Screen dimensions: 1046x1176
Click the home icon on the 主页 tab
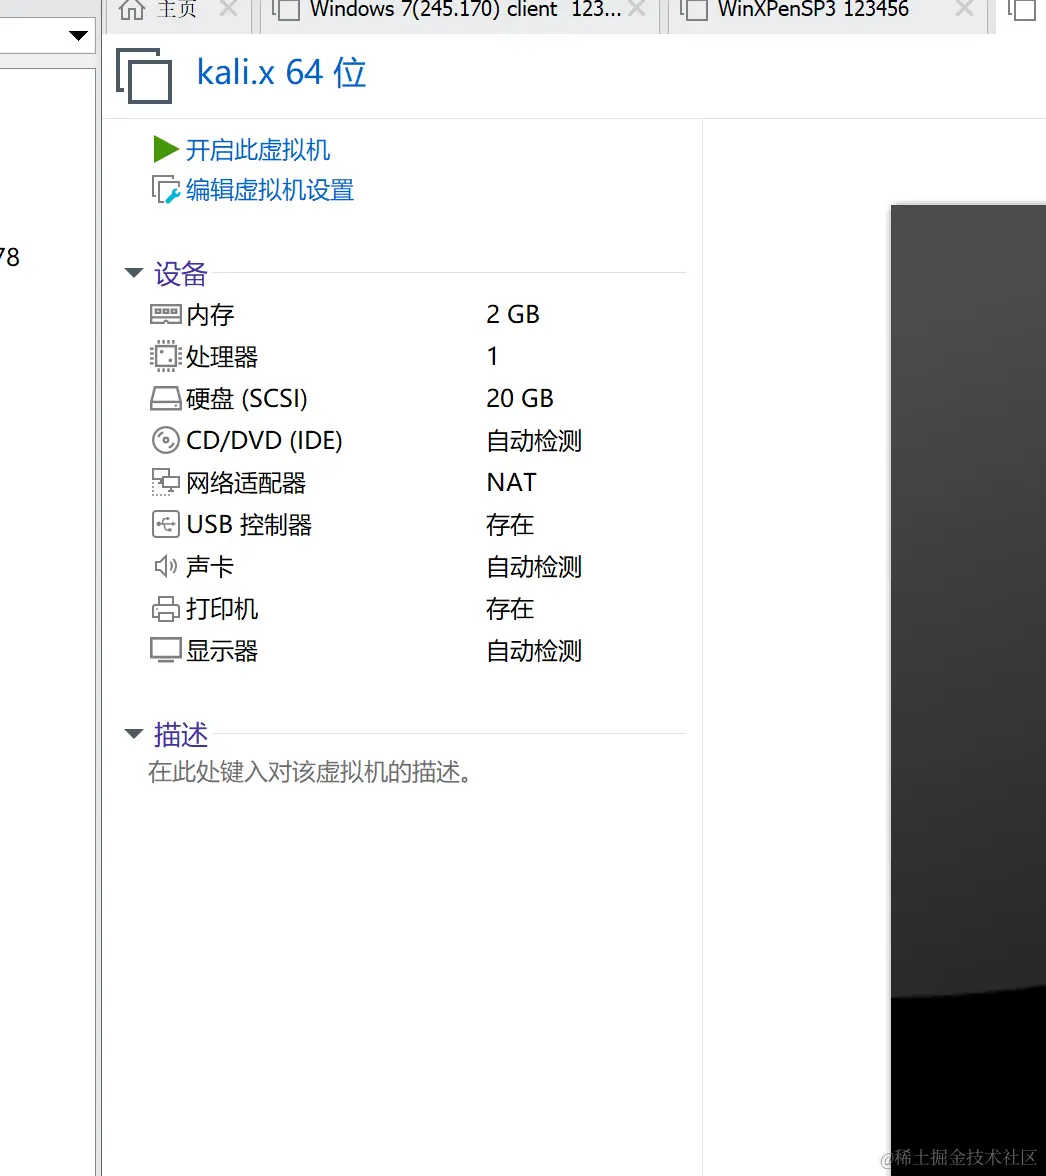132,10
